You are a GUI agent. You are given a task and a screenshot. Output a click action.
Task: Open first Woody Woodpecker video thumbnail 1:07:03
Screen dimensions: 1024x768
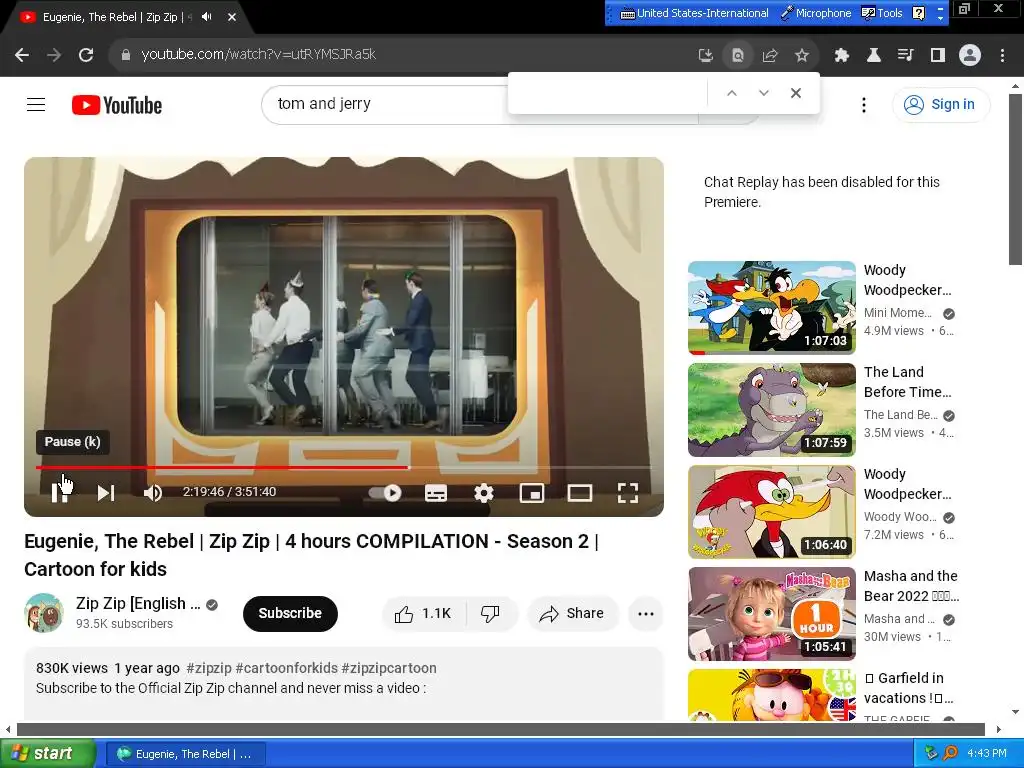point(771,308)
